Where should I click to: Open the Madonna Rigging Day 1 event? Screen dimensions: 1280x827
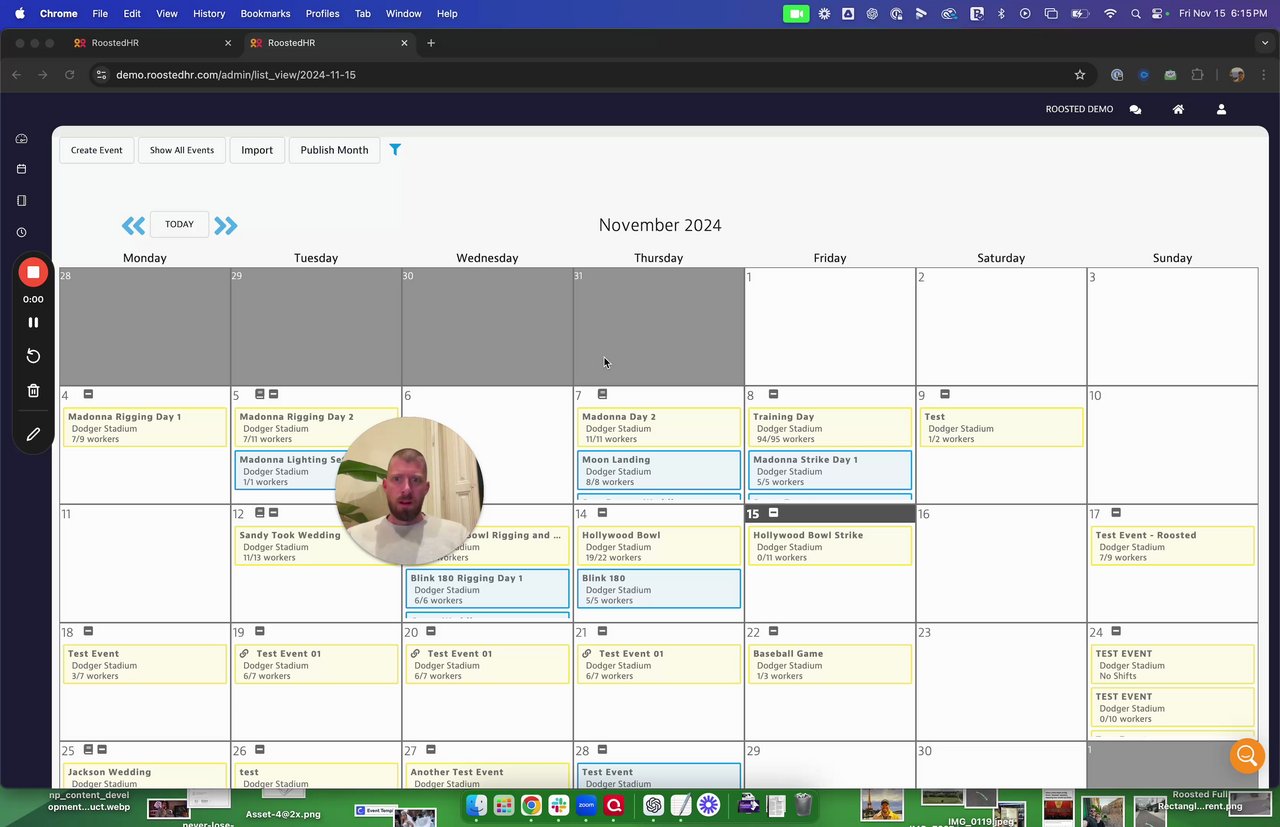[x=145, y=427]
